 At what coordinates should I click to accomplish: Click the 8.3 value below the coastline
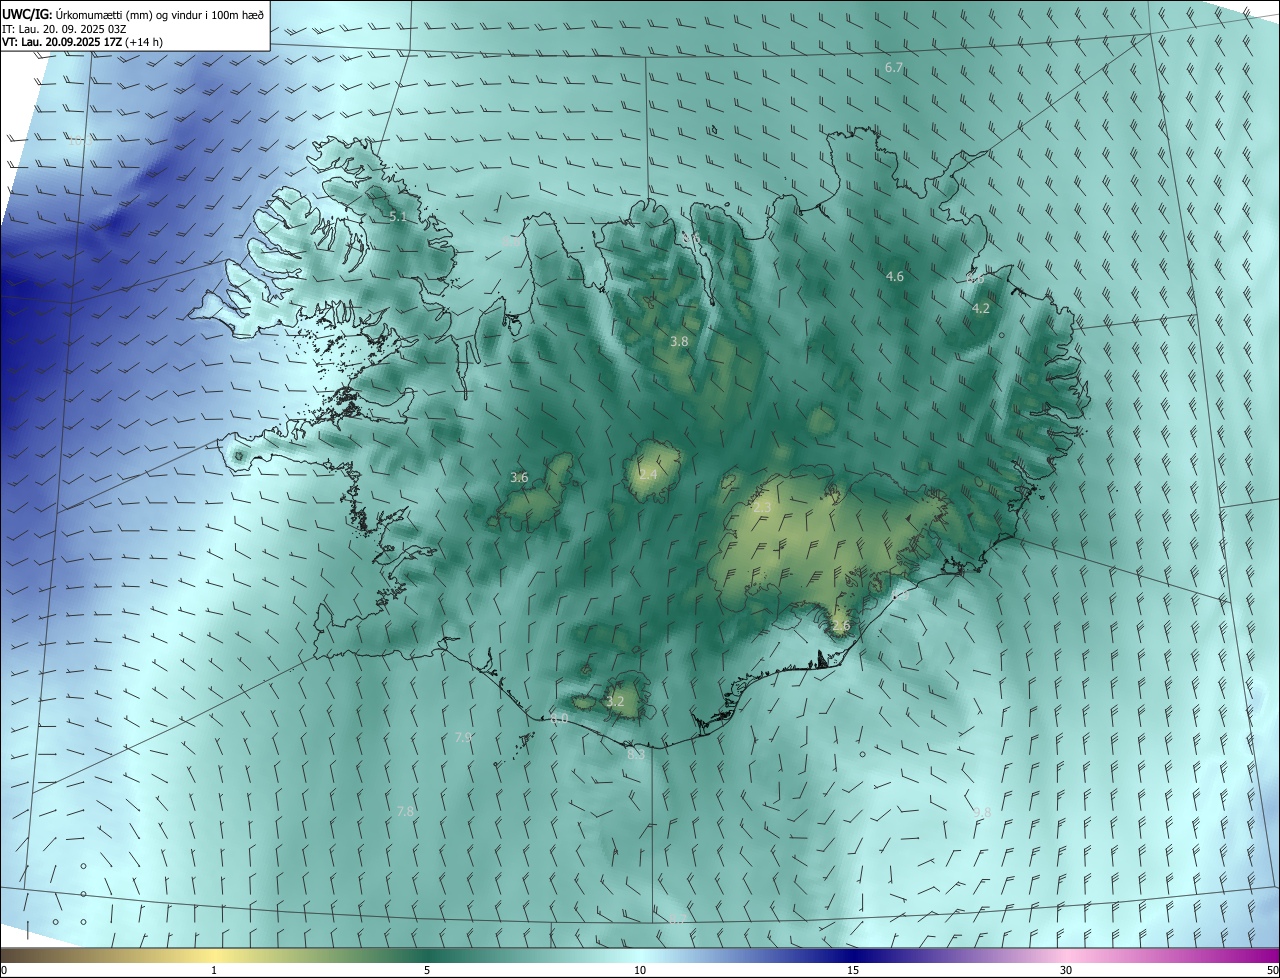pos(636,754)
